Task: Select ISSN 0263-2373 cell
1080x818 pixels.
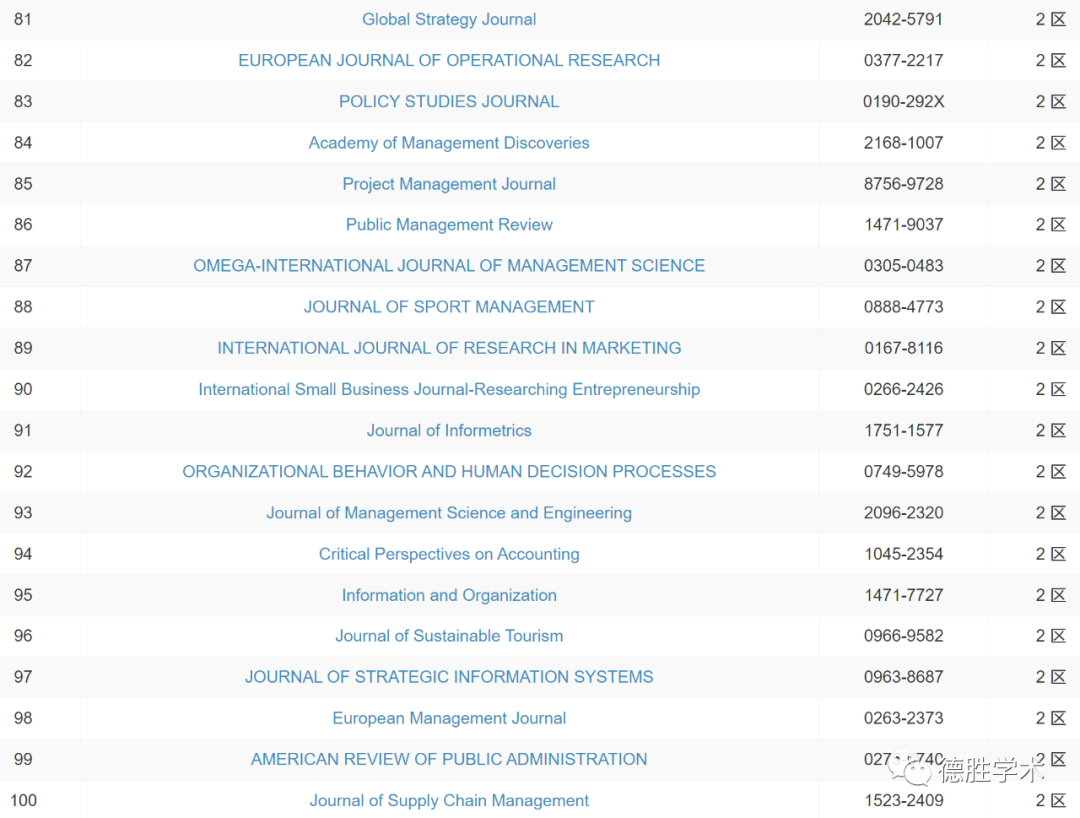Action: pyautogui.click(x=903, y=718)
